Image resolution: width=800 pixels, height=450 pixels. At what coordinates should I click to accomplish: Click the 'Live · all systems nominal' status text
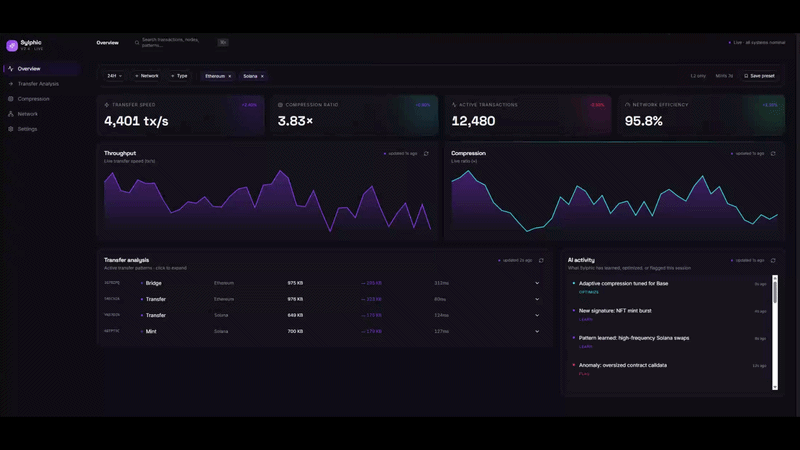tap(759, 43)
